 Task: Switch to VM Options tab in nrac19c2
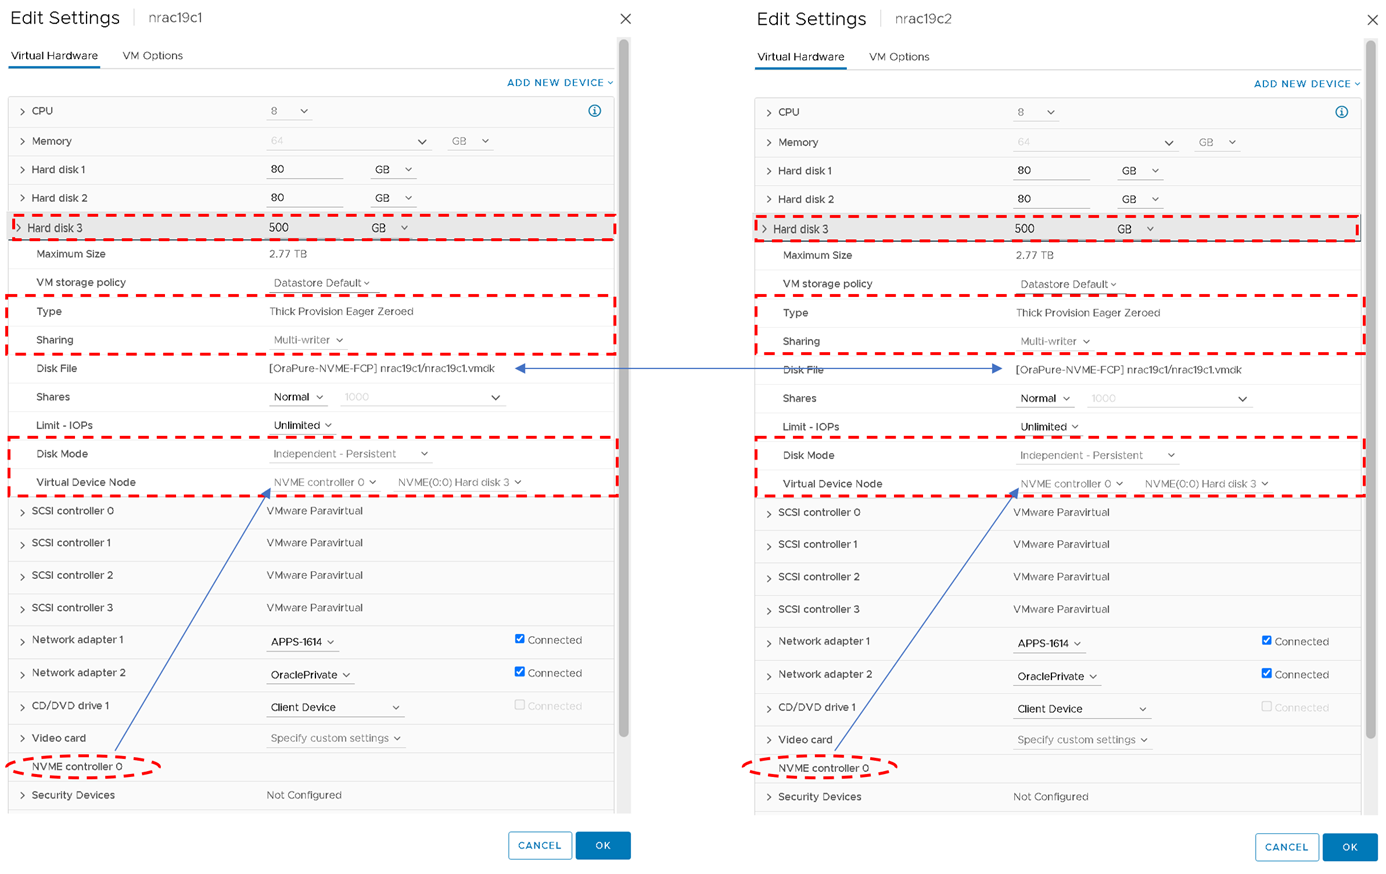[899, 56]
